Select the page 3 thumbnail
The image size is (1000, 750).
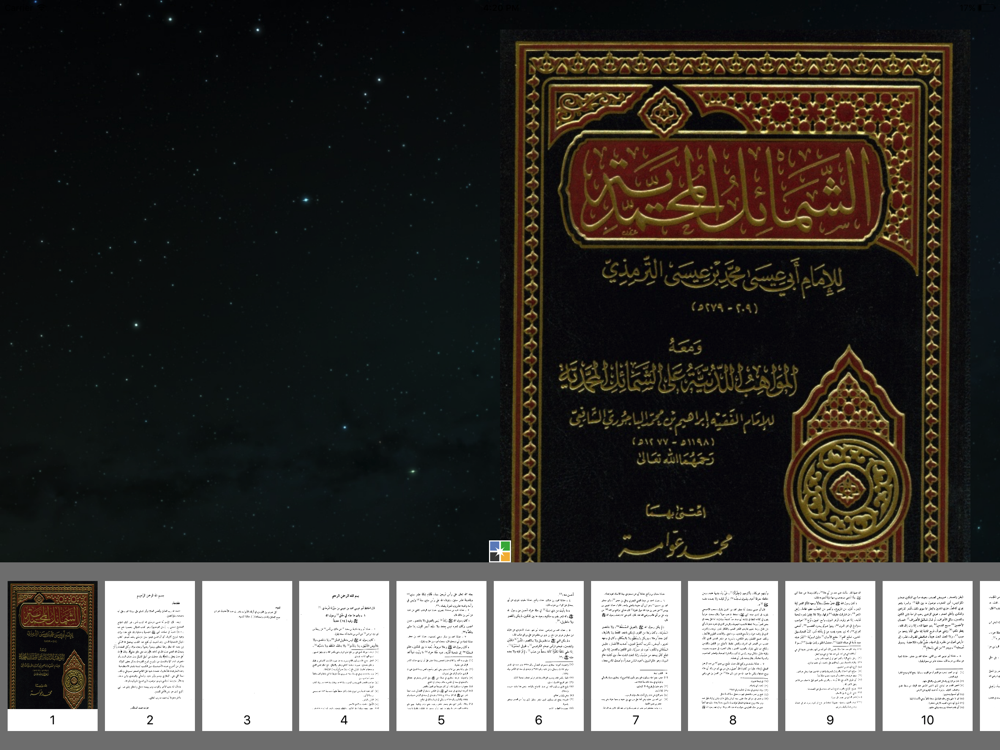point(247,656)
